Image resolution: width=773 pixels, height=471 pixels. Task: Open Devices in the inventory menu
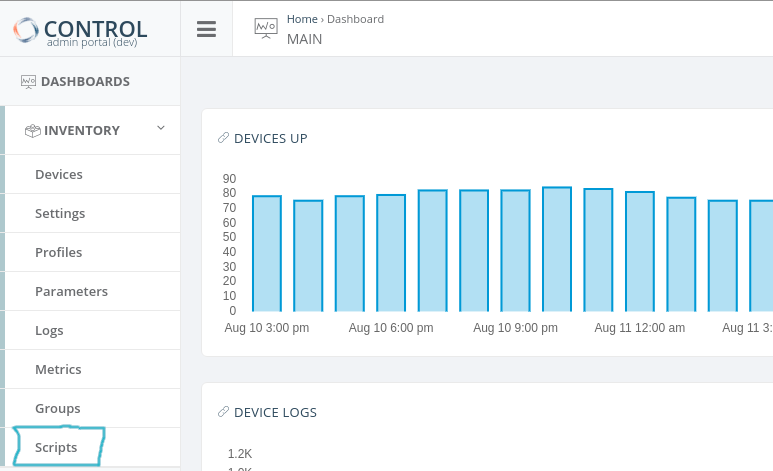coord(59,174)
